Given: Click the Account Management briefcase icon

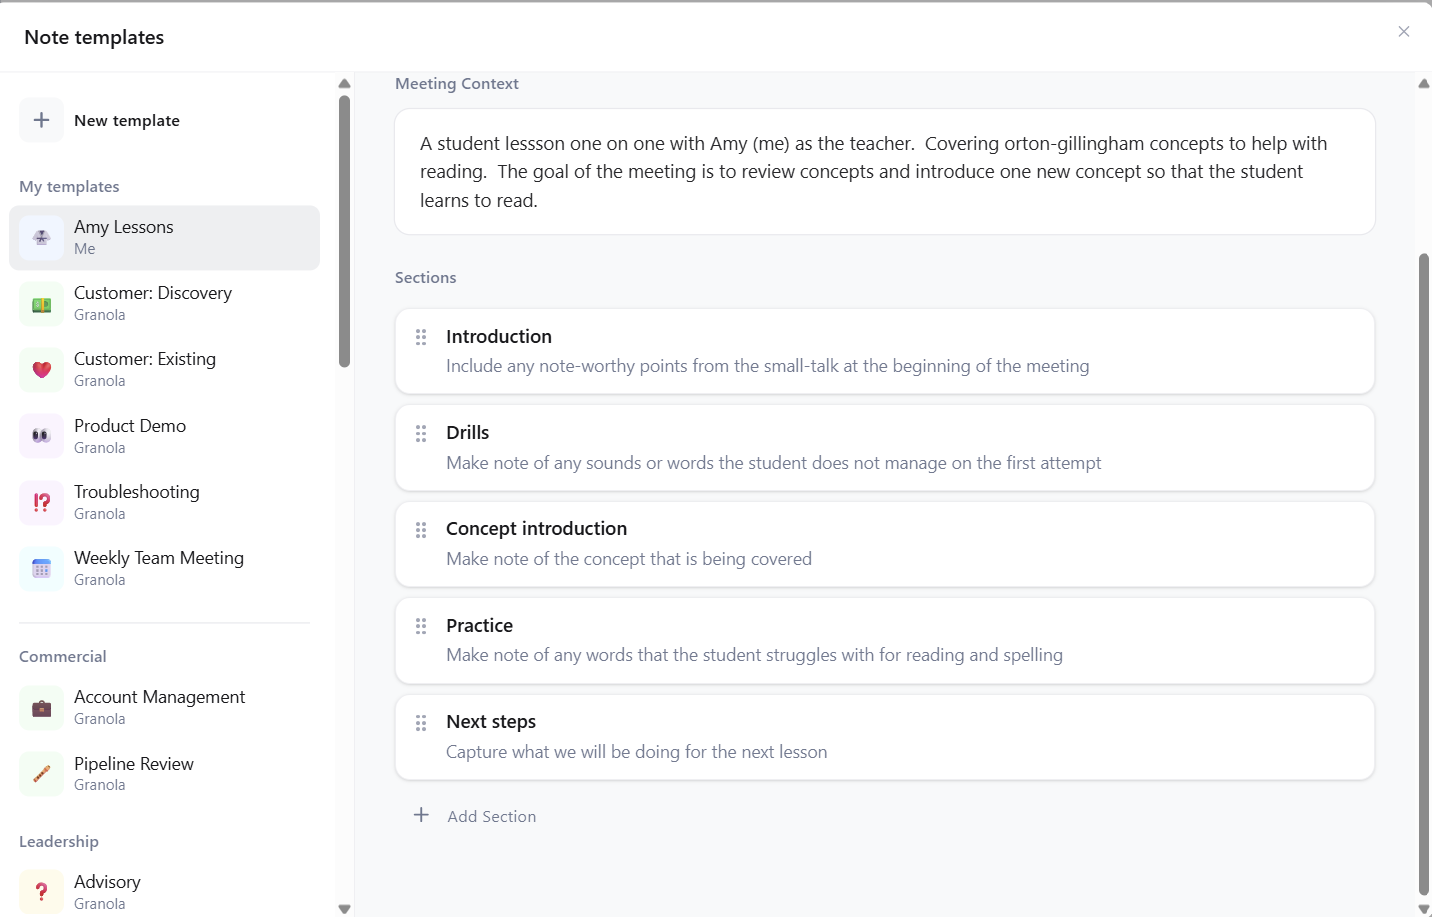Looking at the screenshot, I should point(41,708).
